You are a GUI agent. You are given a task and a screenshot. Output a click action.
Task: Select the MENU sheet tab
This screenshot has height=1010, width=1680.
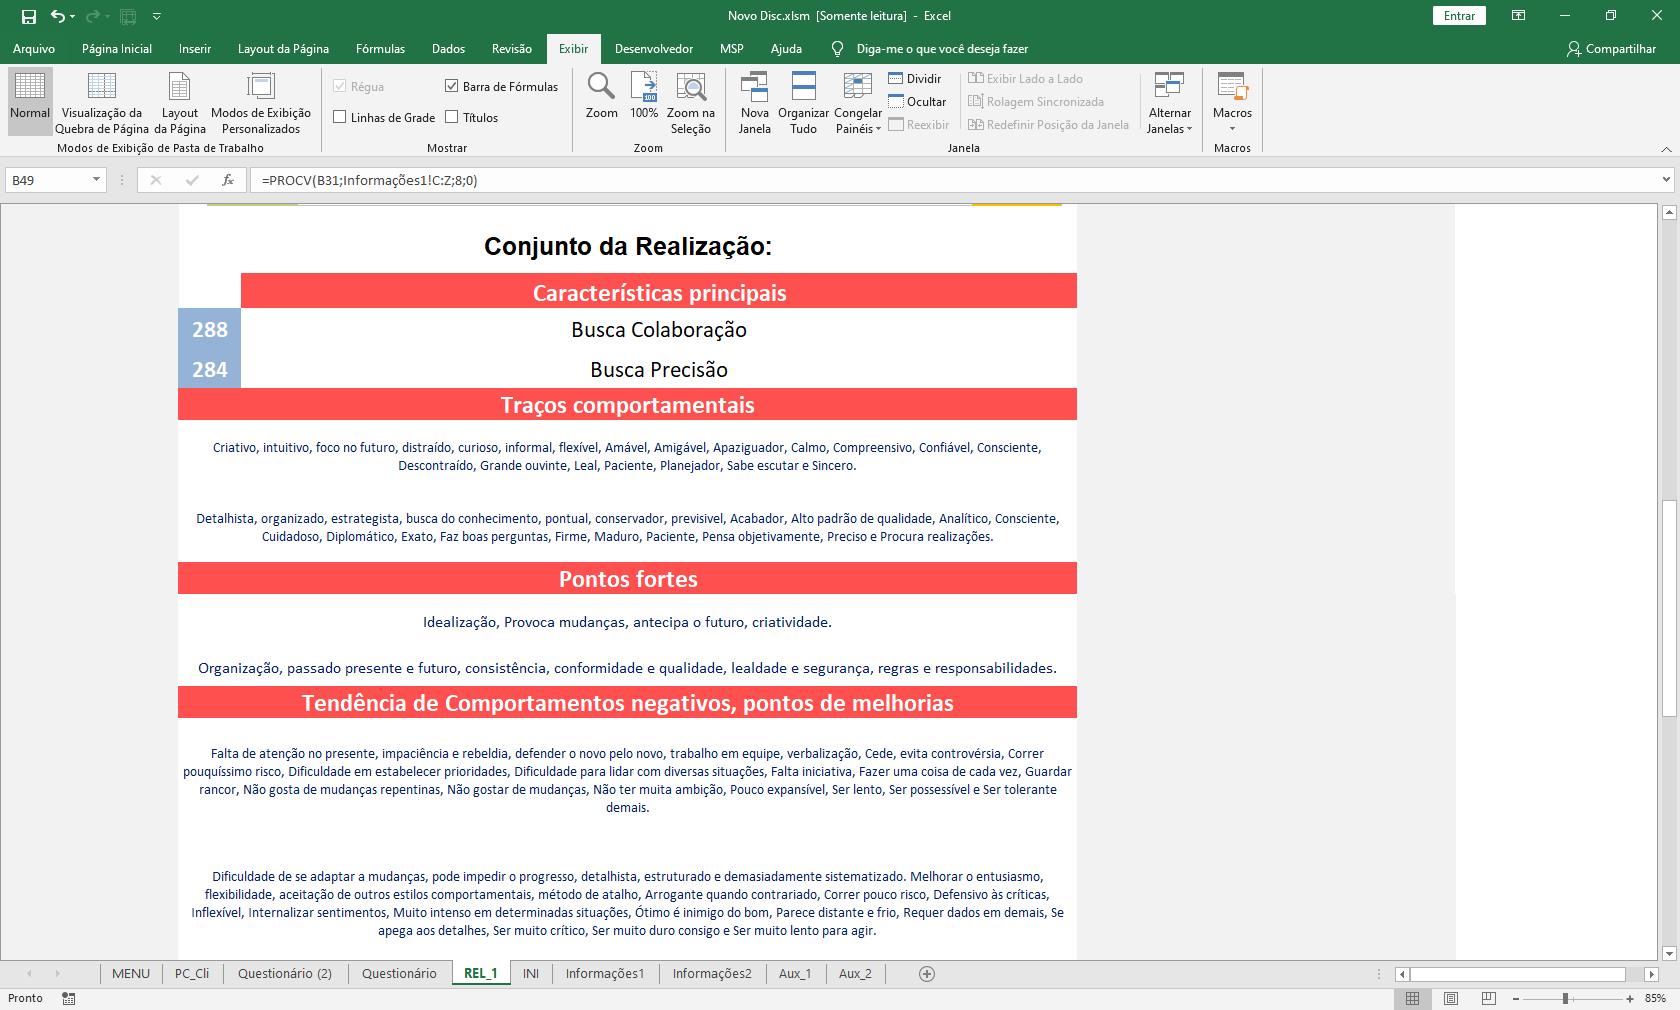tap(131, 974)
